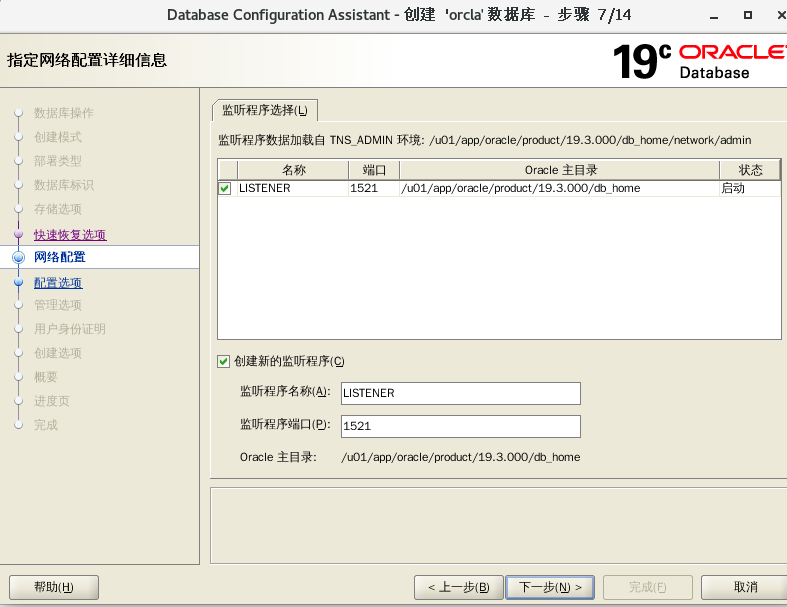Click the 状态 column header
The height and width of the screenshot is (607, 787).
pyautogui.click(x=750, y=170)
